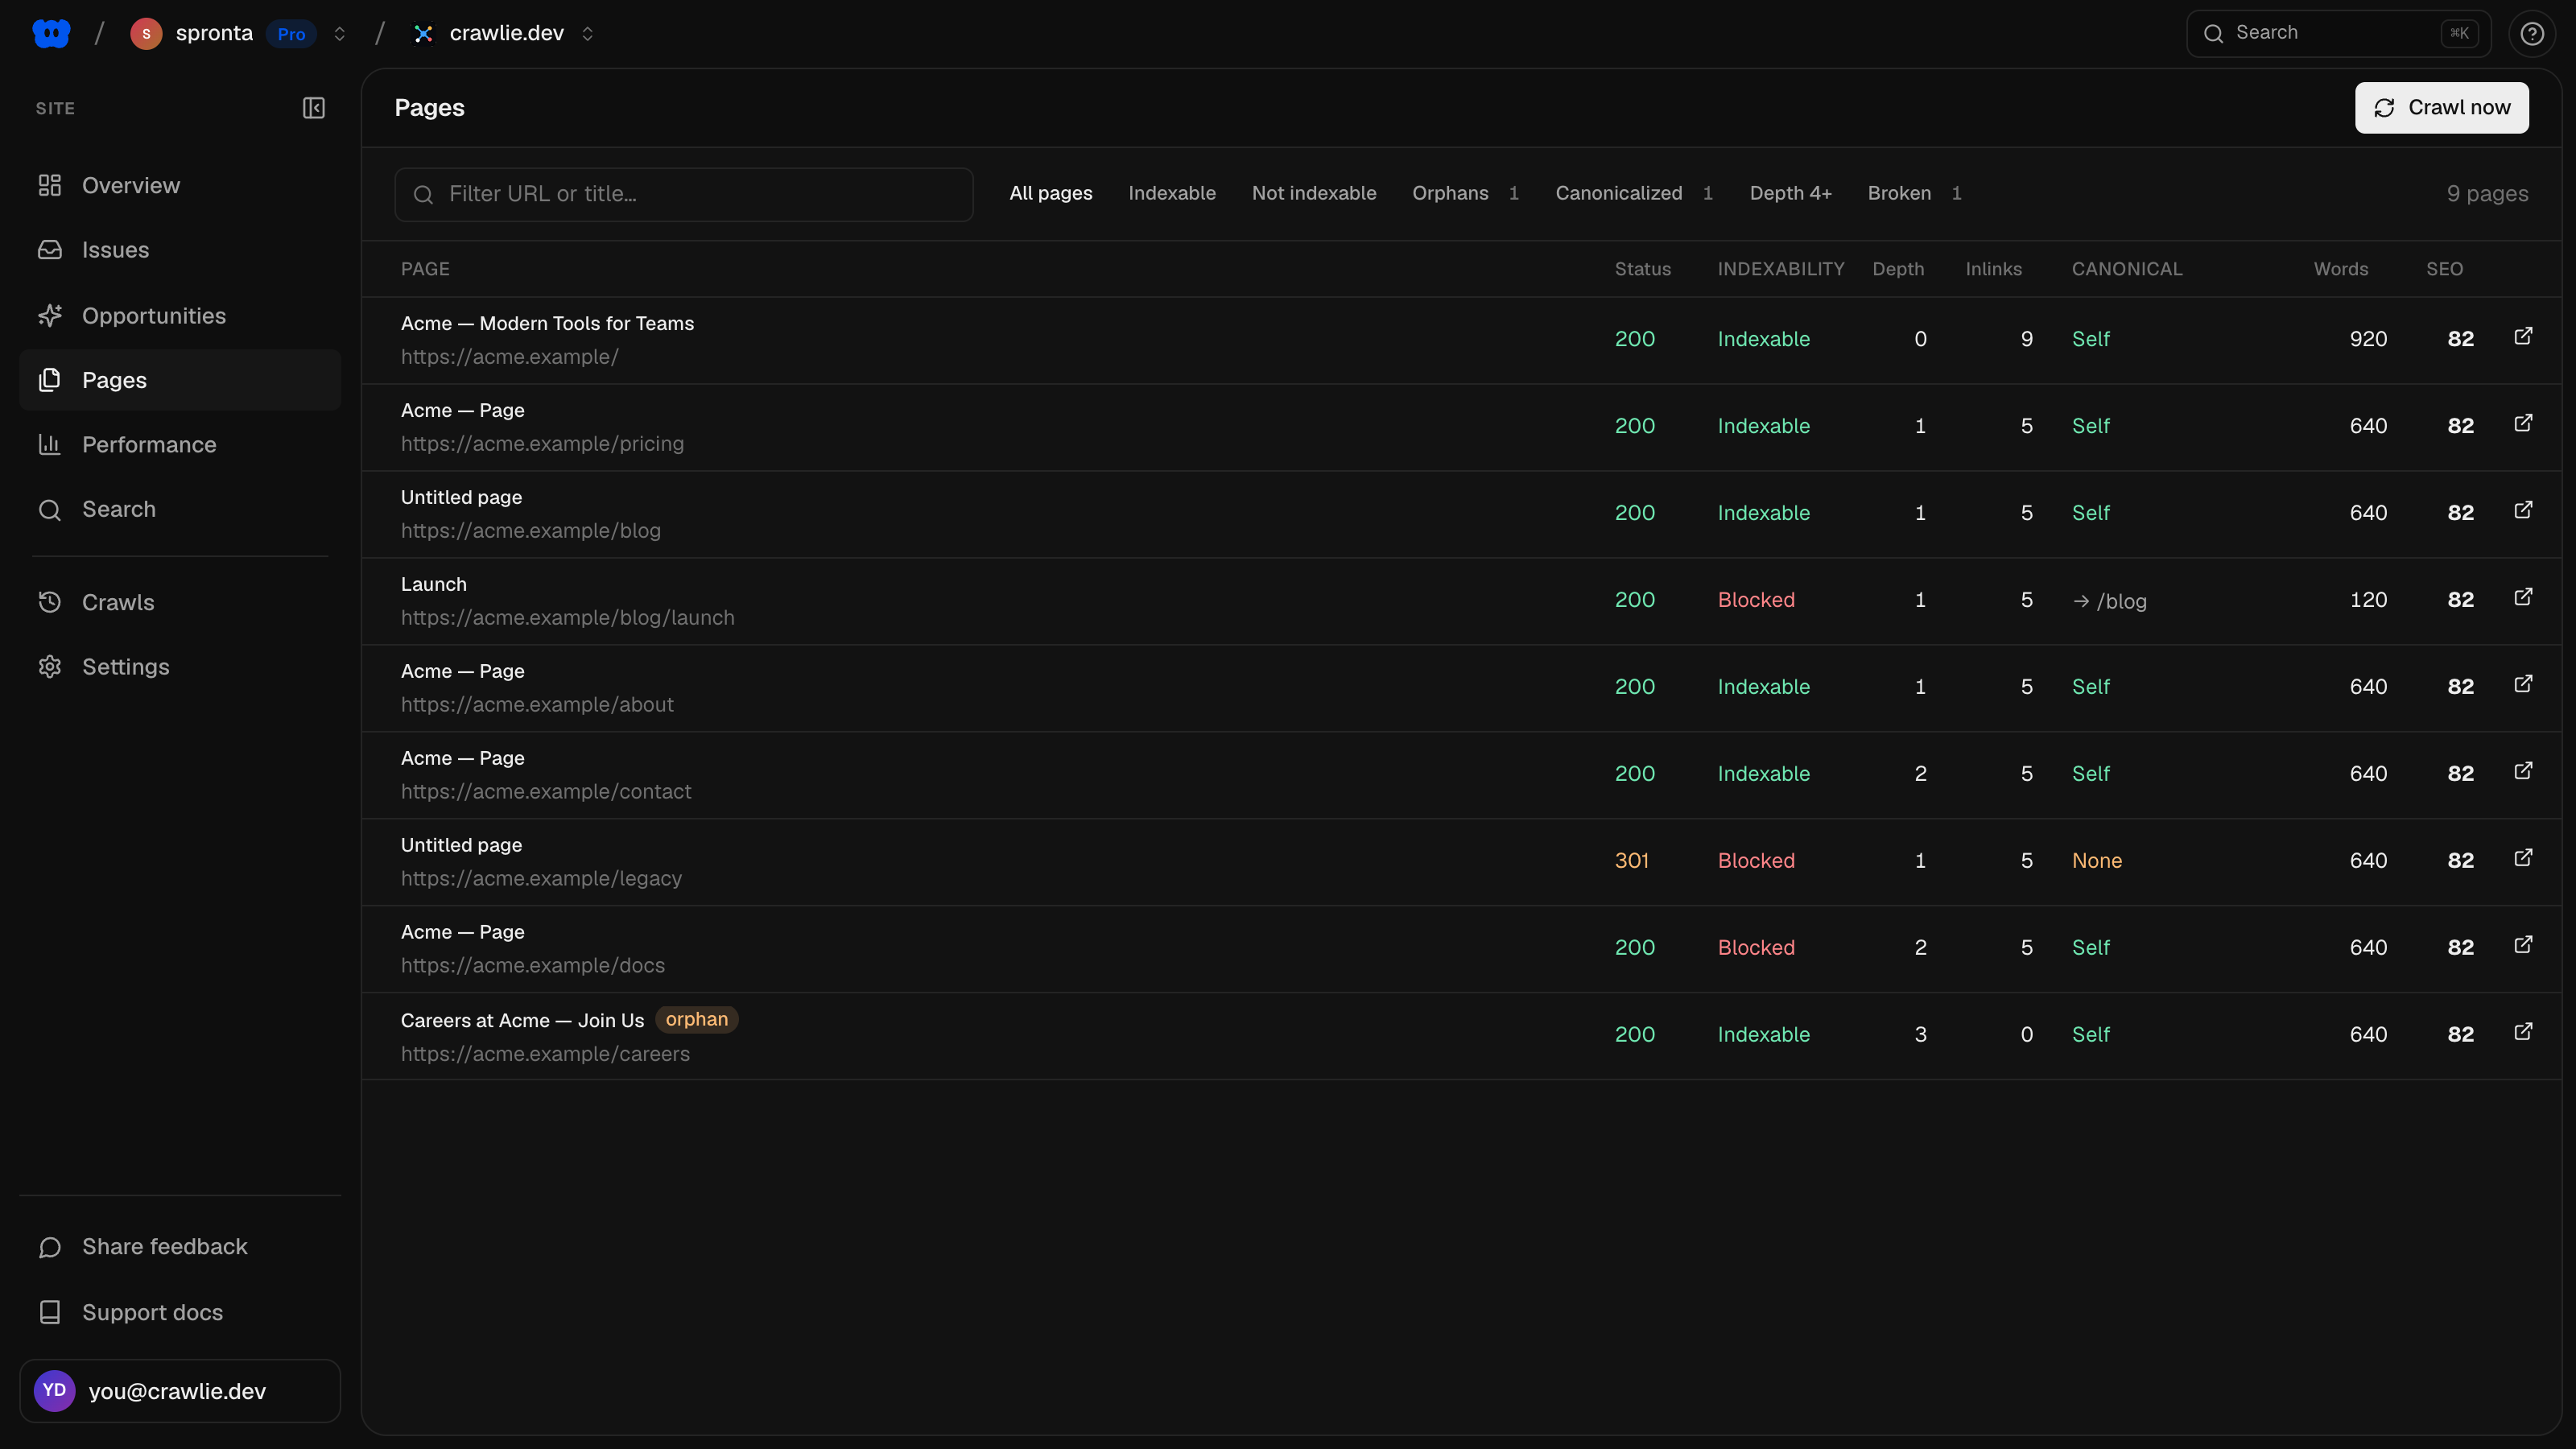Focus the top Search box
The height and width of the screenshot is (1449, 2576).
2338,33
